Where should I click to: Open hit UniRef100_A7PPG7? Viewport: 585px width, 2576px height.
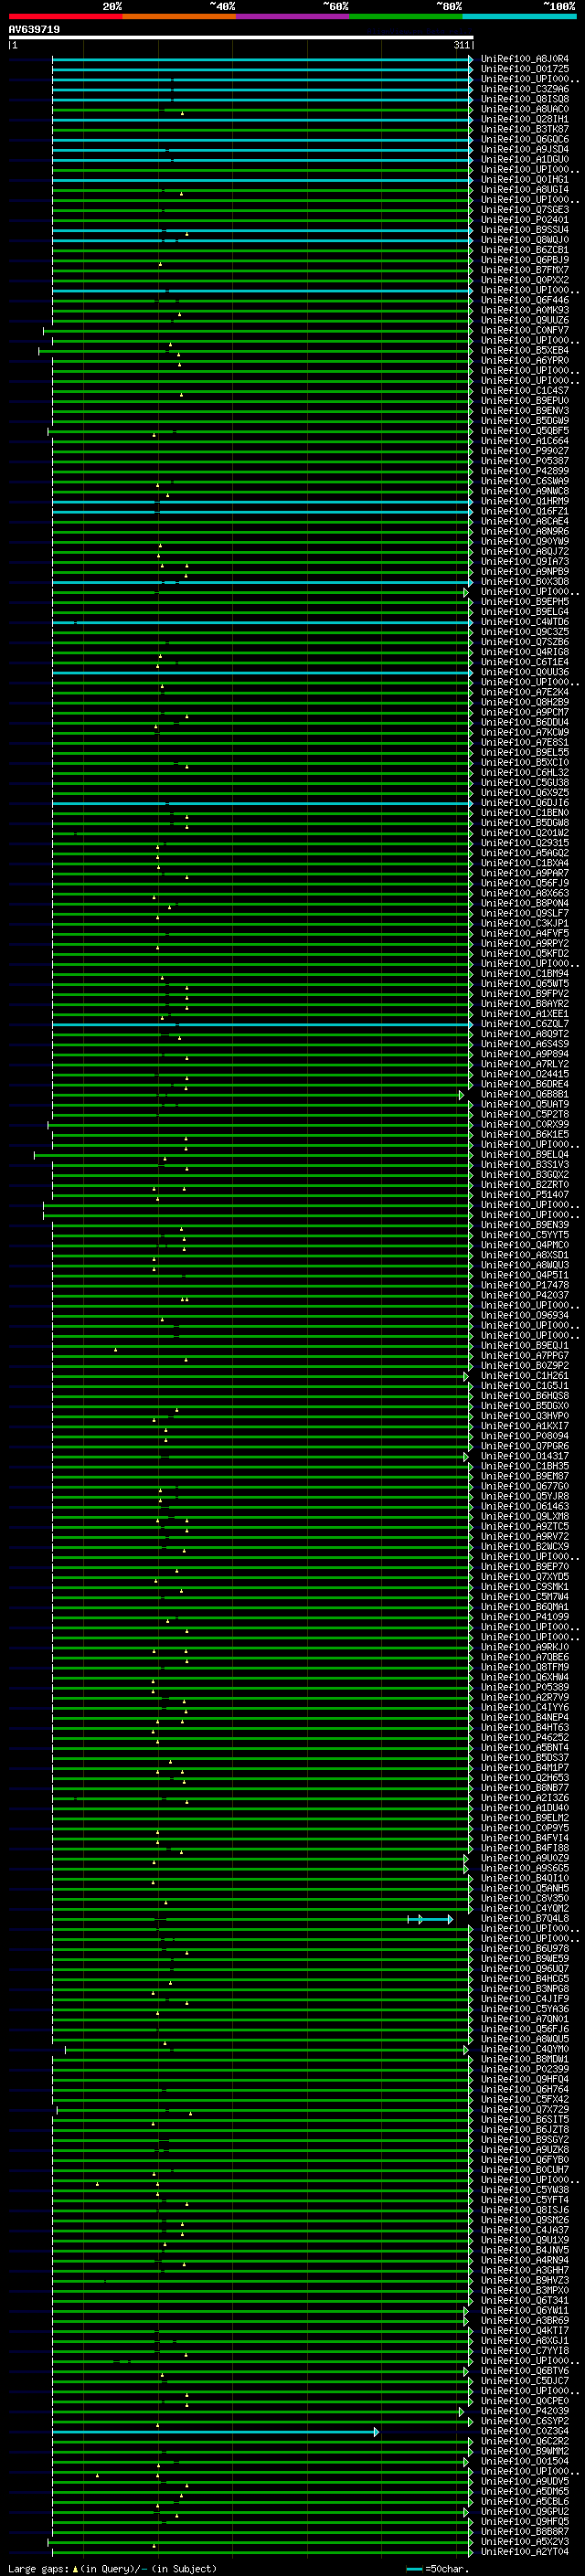click(525, 1356)
